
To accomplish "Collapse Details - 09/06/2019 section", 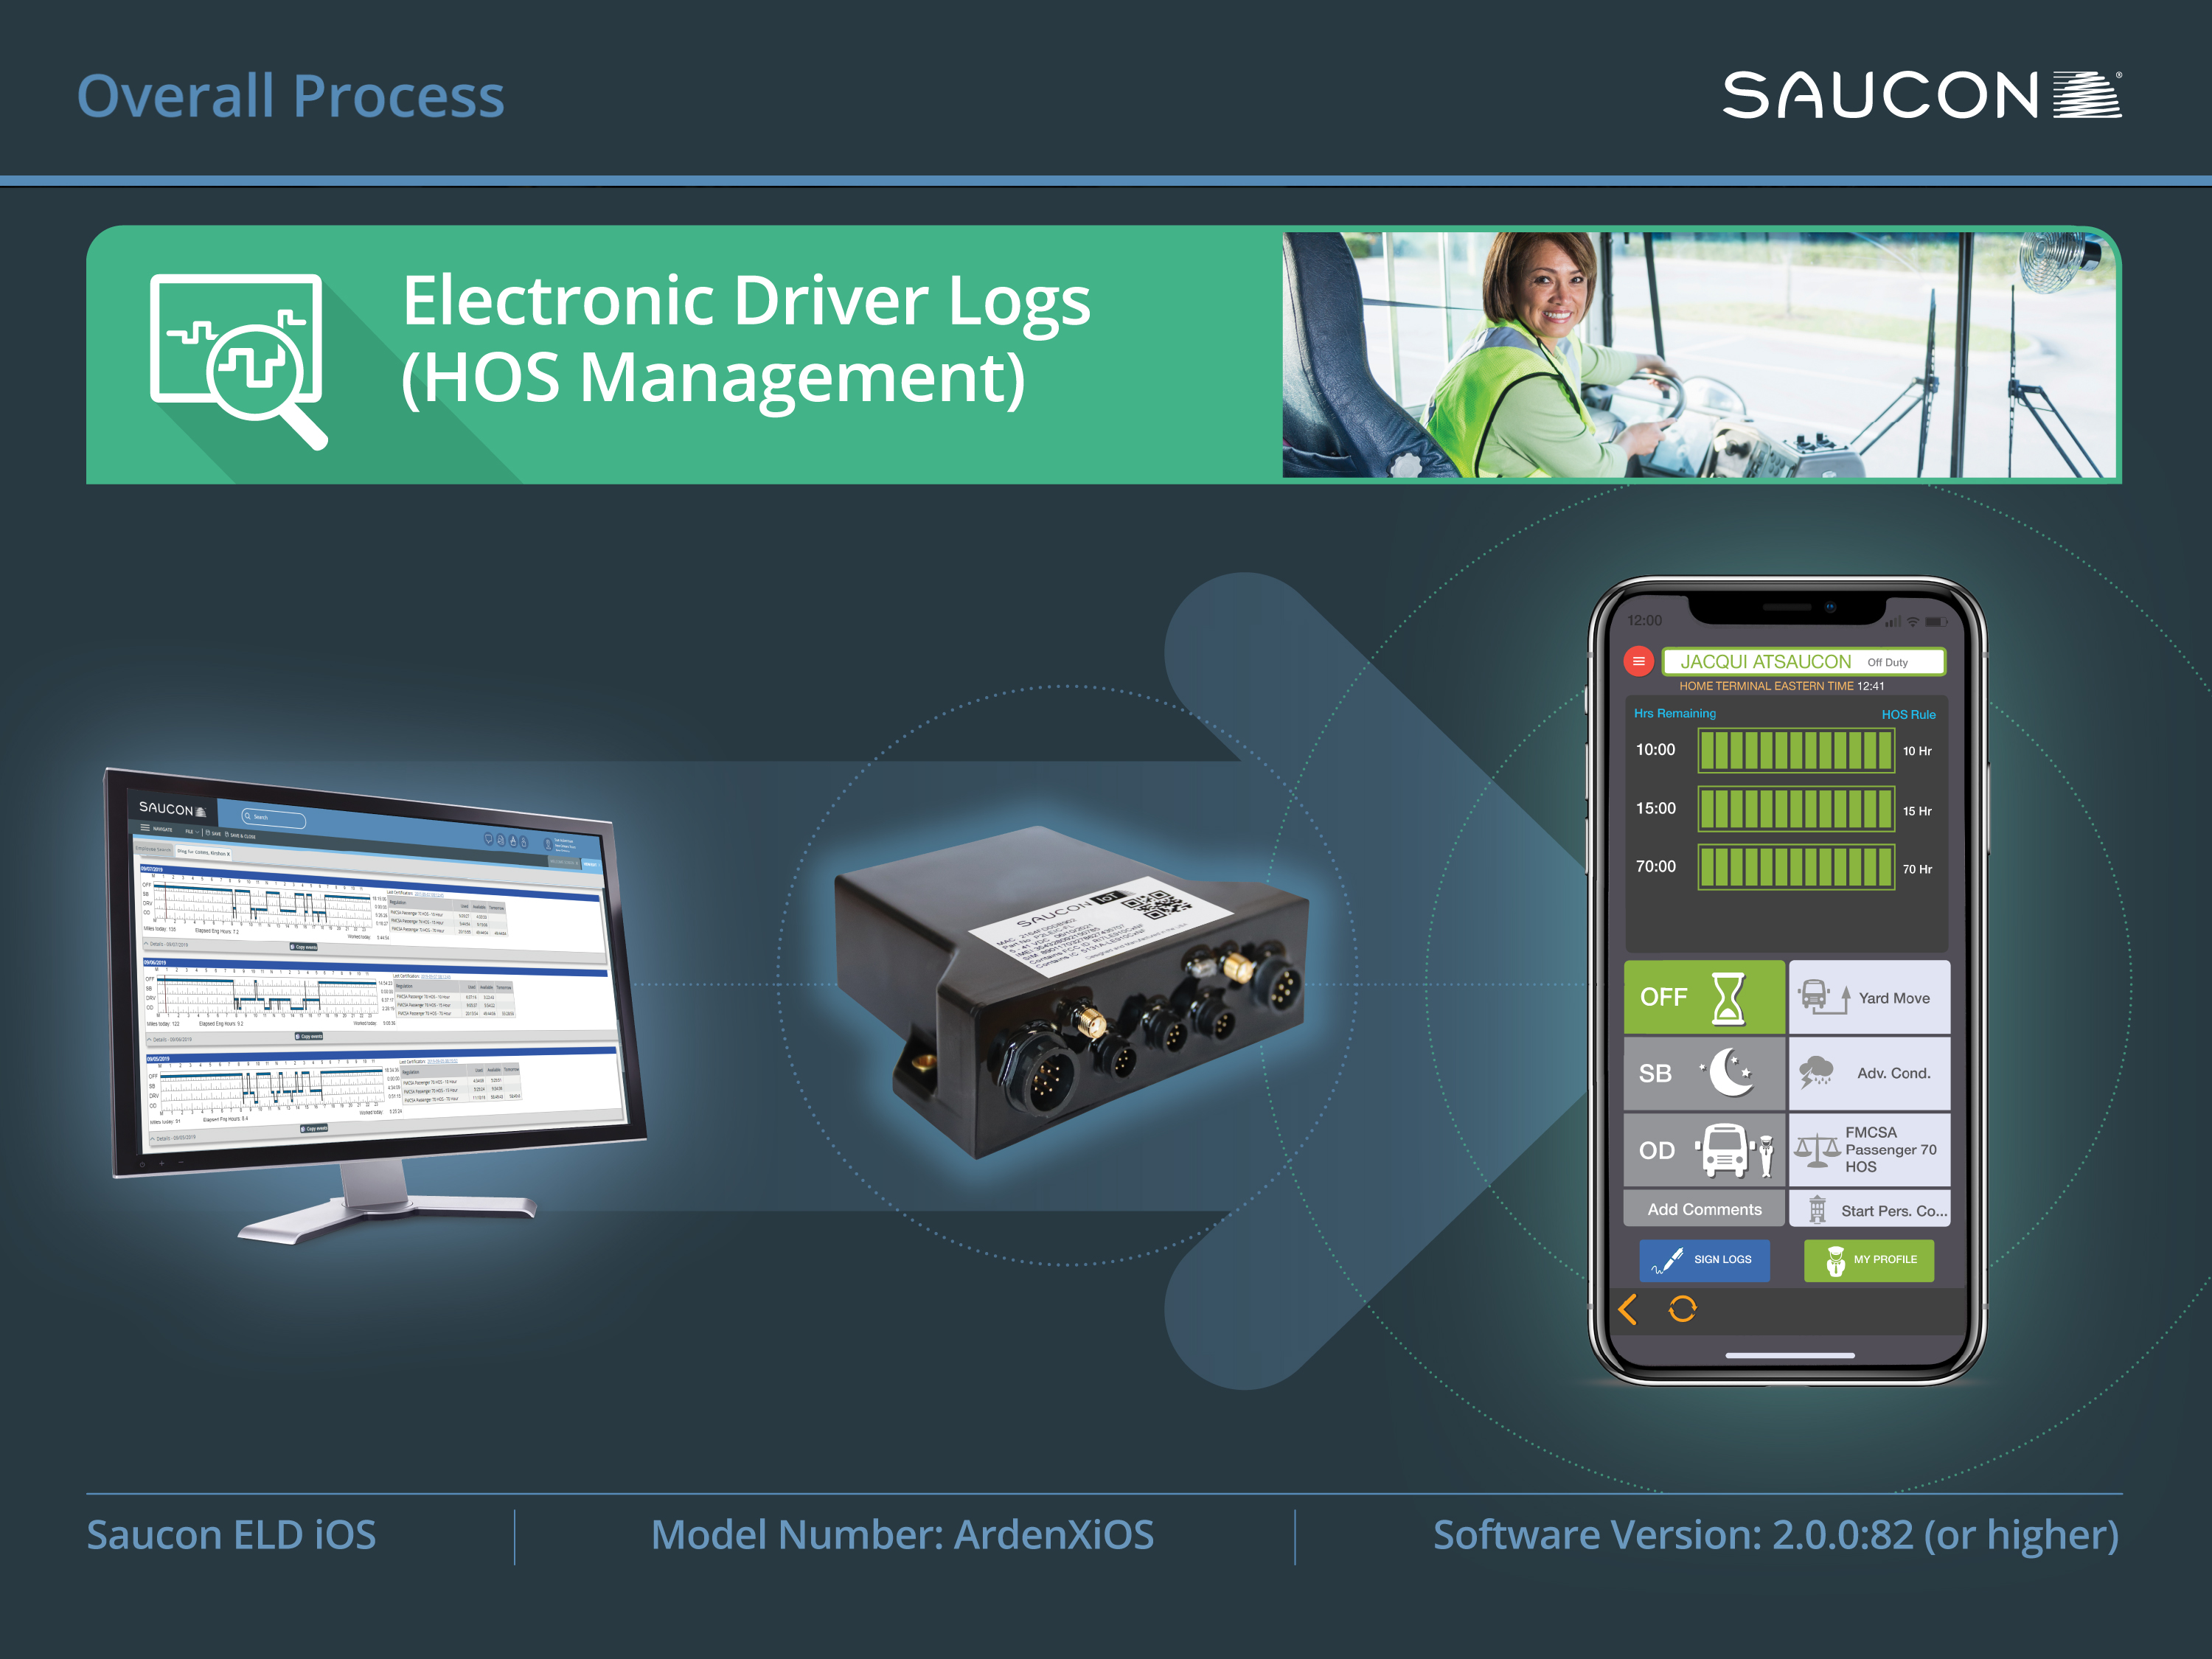I will (170, 1040).
